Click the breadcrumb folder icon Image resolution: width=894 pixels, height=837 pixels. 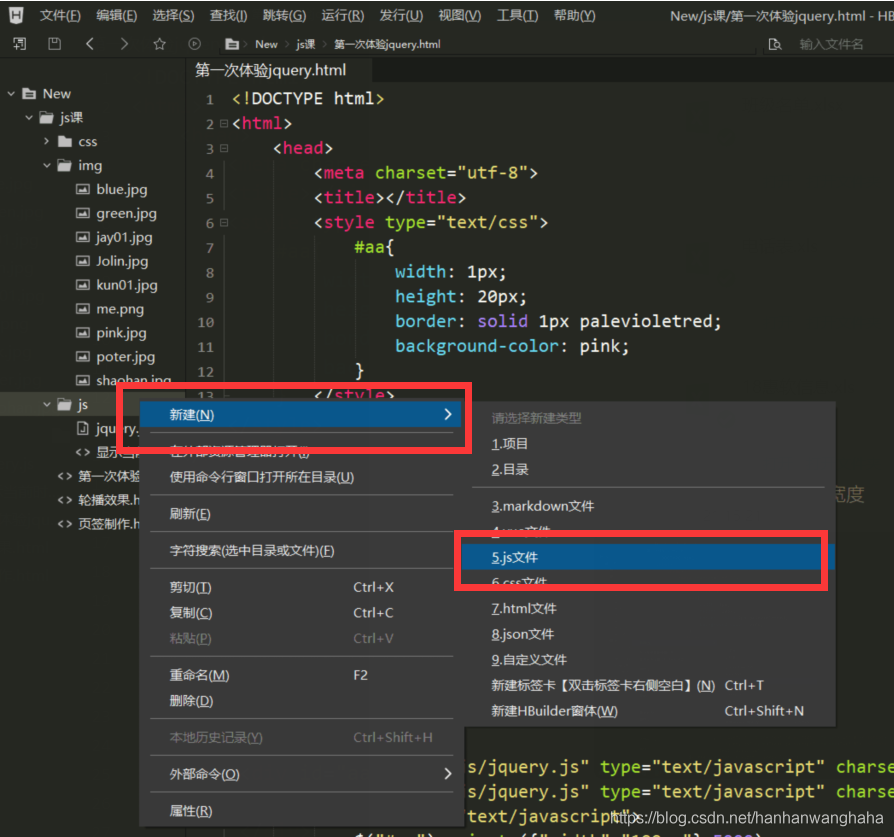pyautogui.click(x=231, y=44)
